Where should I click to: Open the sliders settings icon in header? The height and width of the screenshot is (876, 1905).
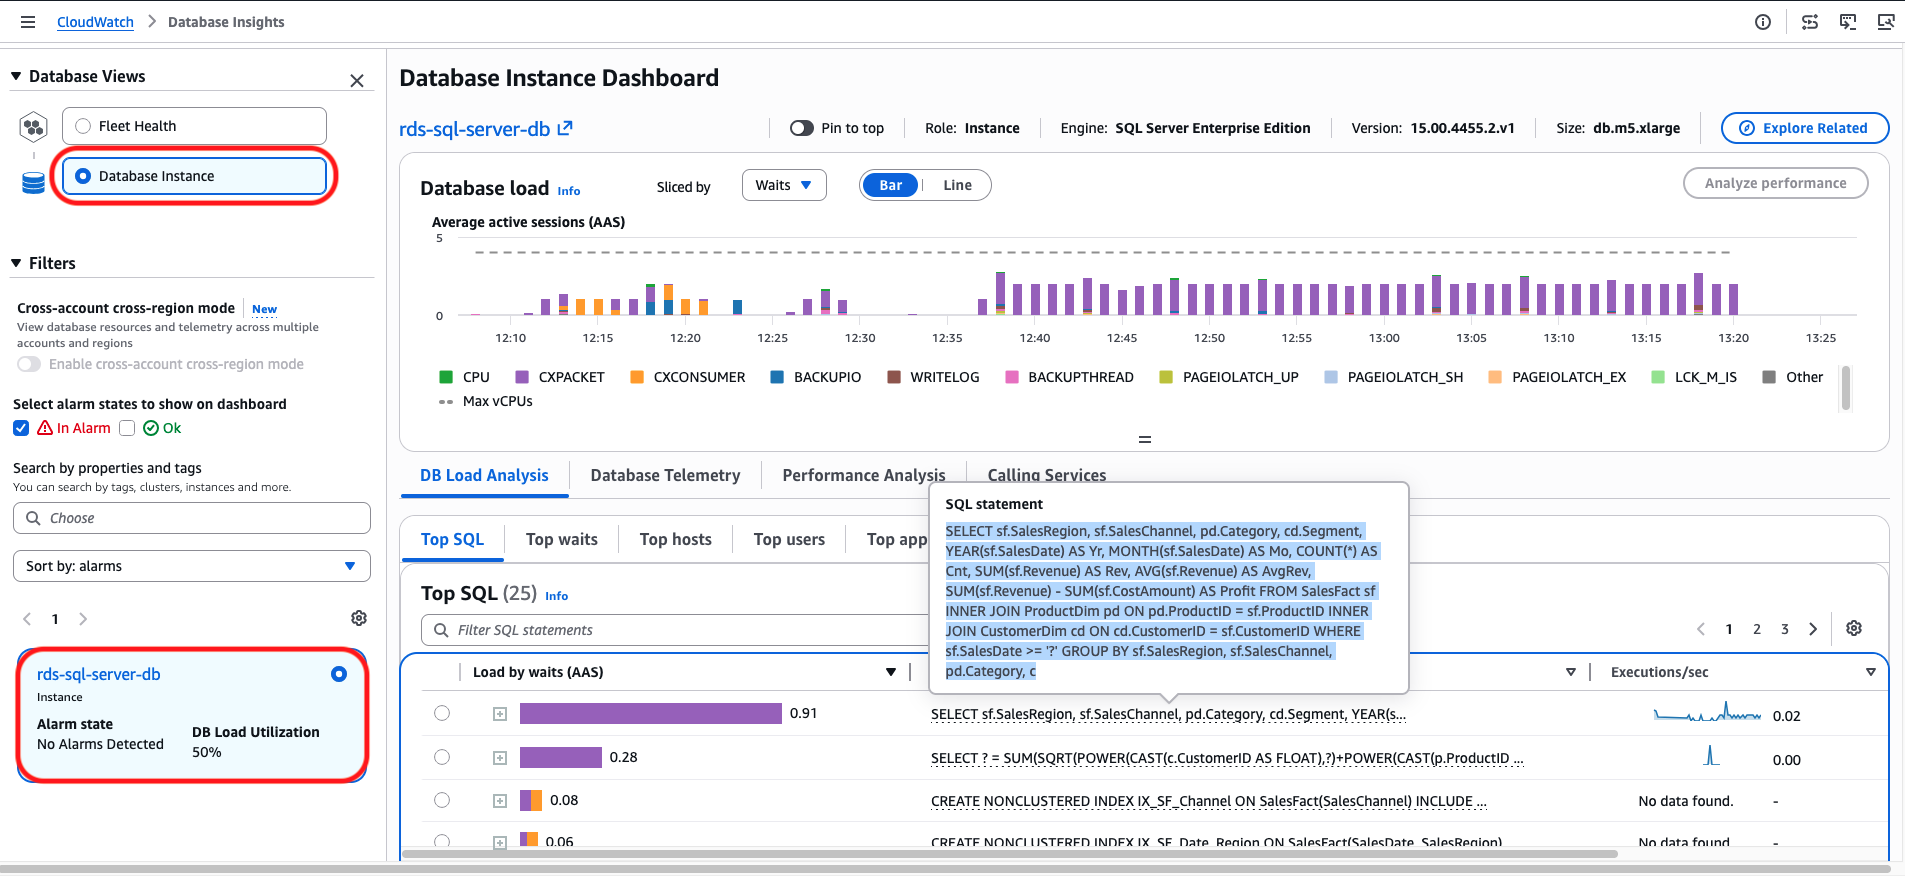(1810, 22)
